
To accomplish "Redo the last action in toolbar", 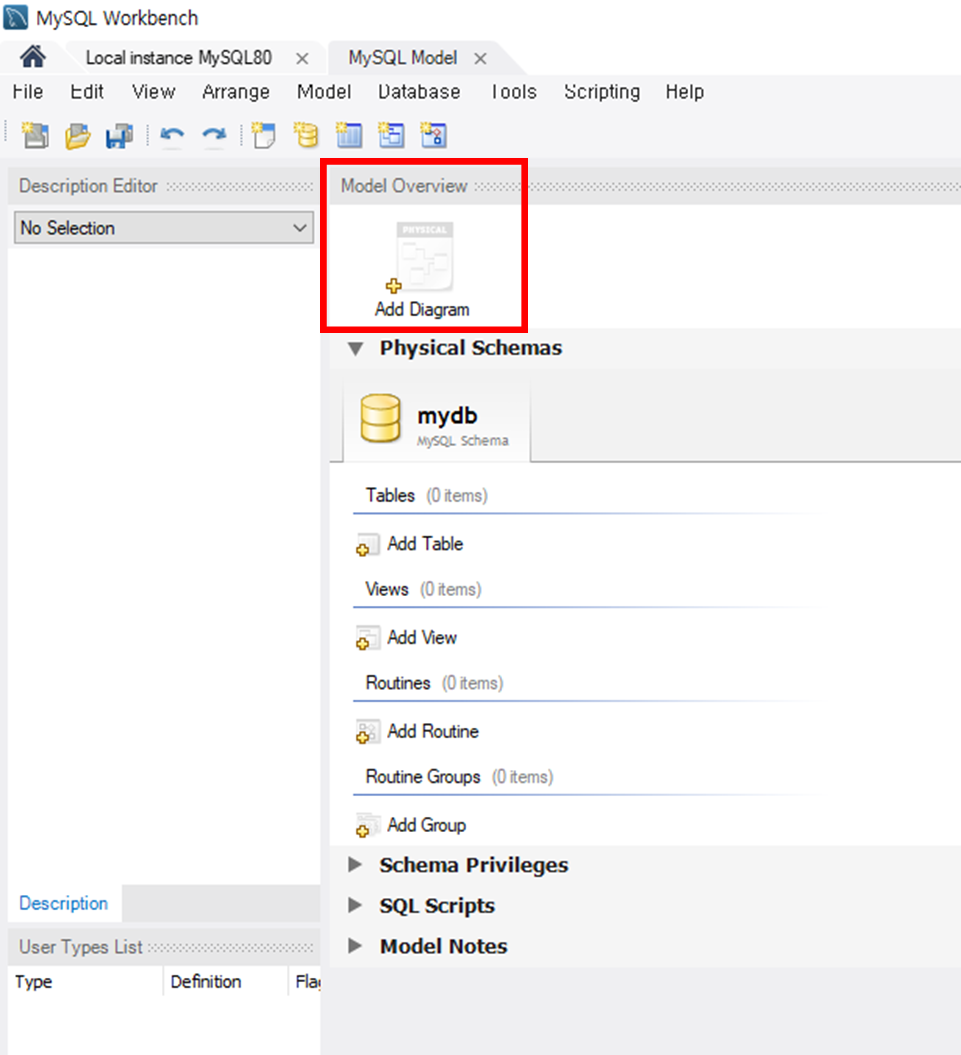I will pyautogui.click(x=214, y=136).
